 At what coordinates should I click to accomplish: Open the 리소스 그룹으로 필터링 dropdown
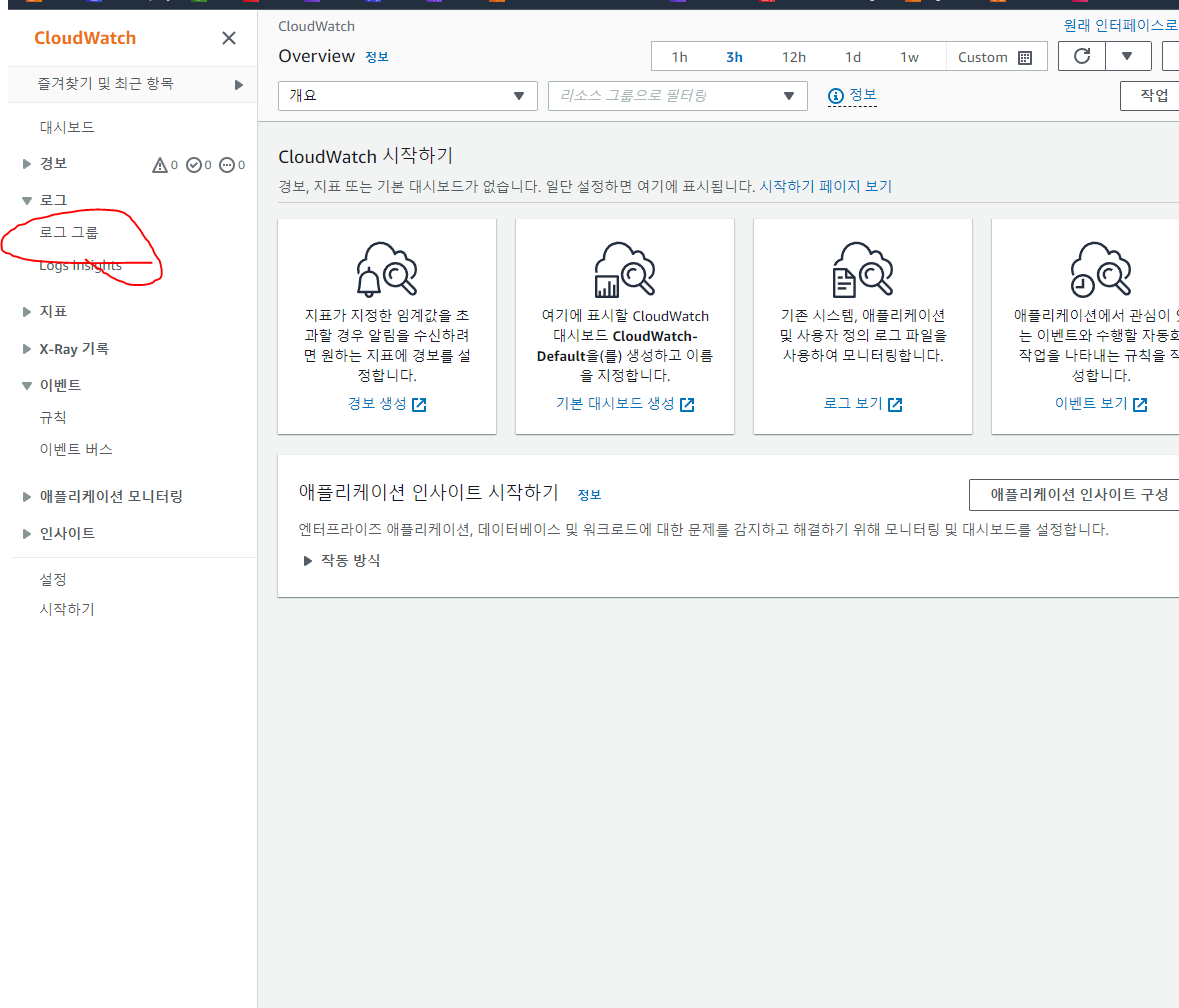point(677,95)
